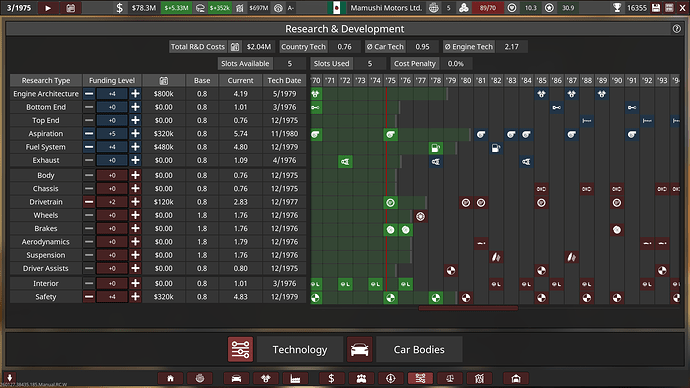Decrease Drivetrain funding level
Image resolution: width=690 pixels, height=388 pixels.
[89, 202]
